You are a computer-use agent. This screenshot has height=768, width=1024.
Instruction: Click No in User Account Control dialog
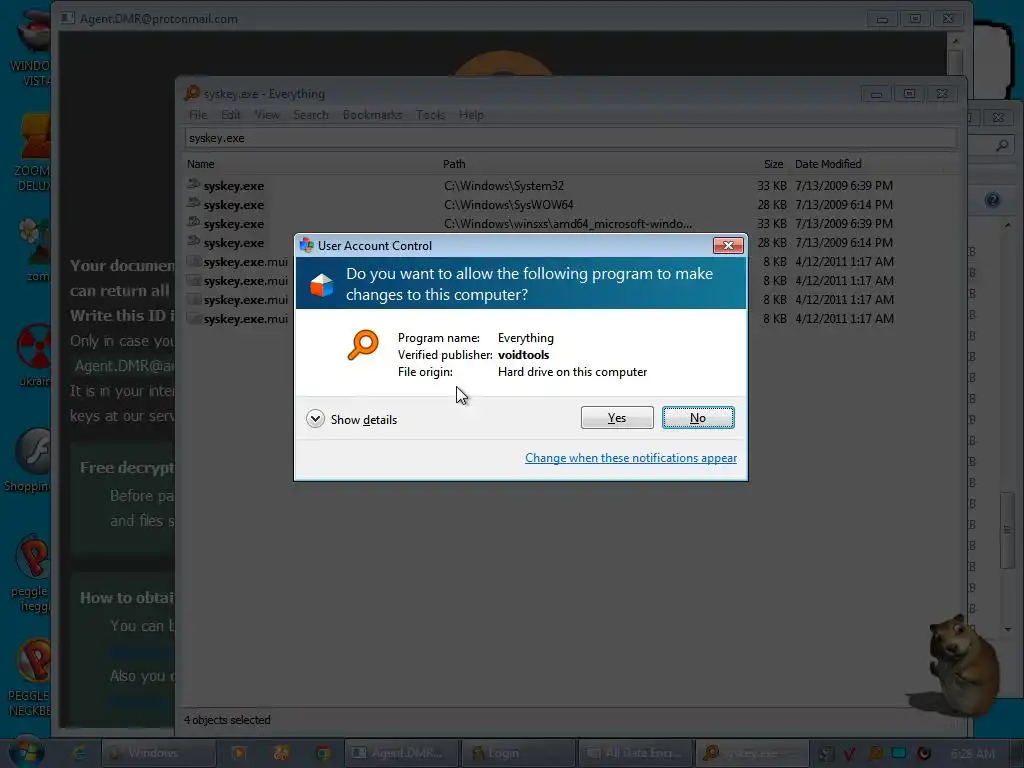(697, 418)
